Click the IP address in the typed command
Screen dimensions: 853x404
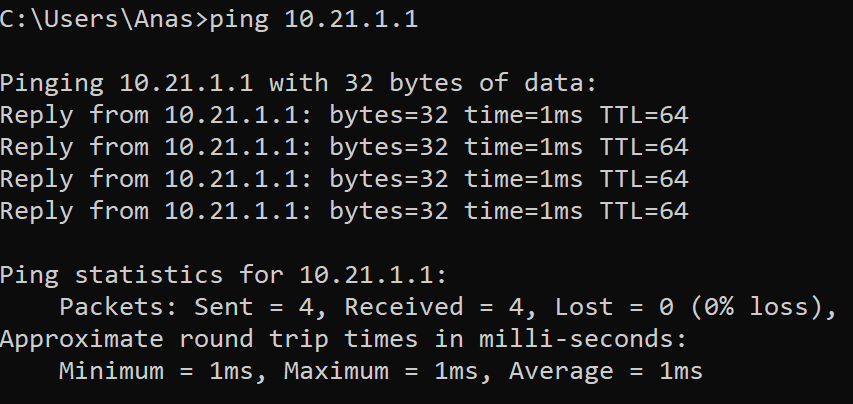coord(351,20)
